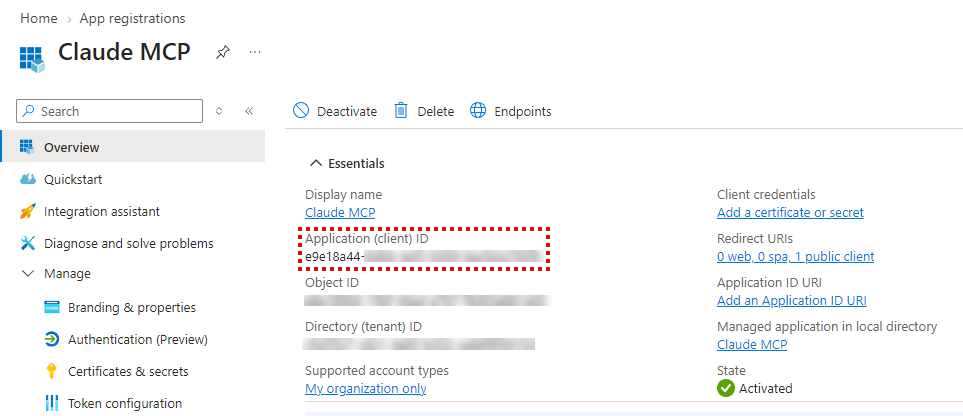The image size is (963, 416).
Task: Click the Claude MCP page title
Action: tap(124, 52)
